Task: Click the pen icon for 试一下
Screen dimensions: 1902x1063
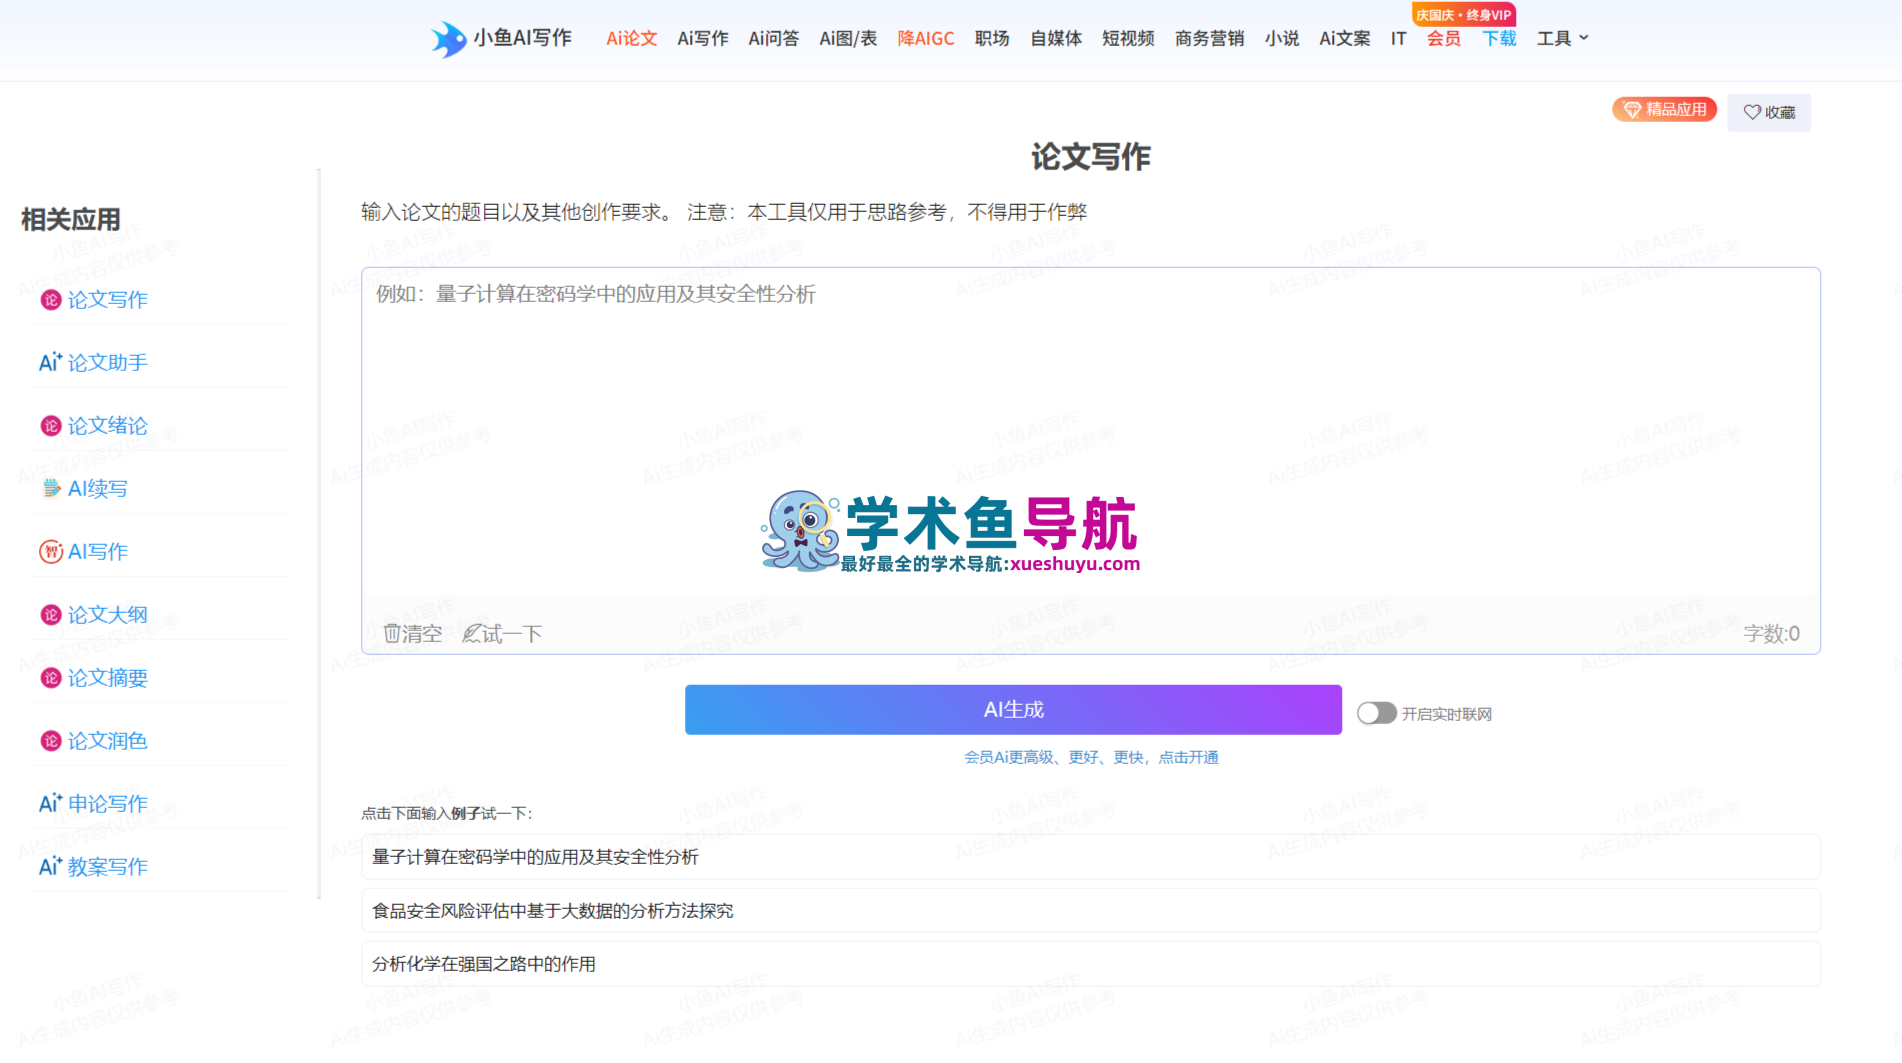Action: coord(471,633)
